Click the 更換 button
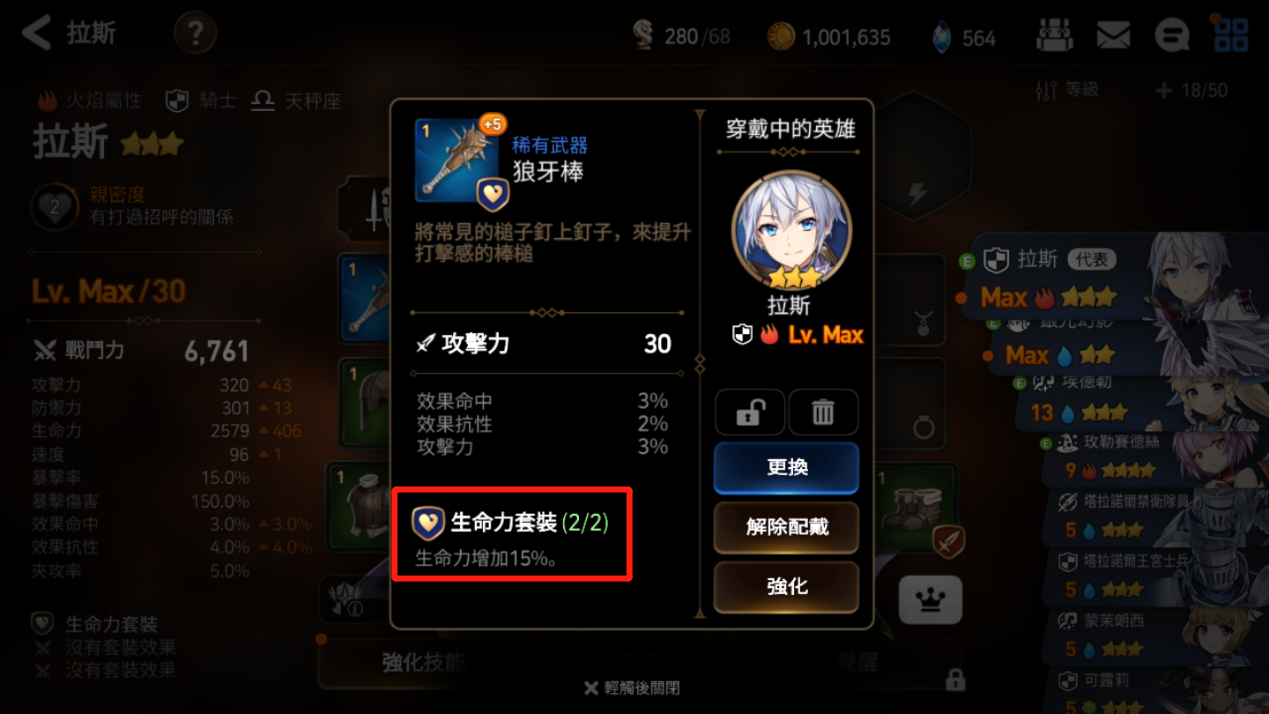 (786, 468)
